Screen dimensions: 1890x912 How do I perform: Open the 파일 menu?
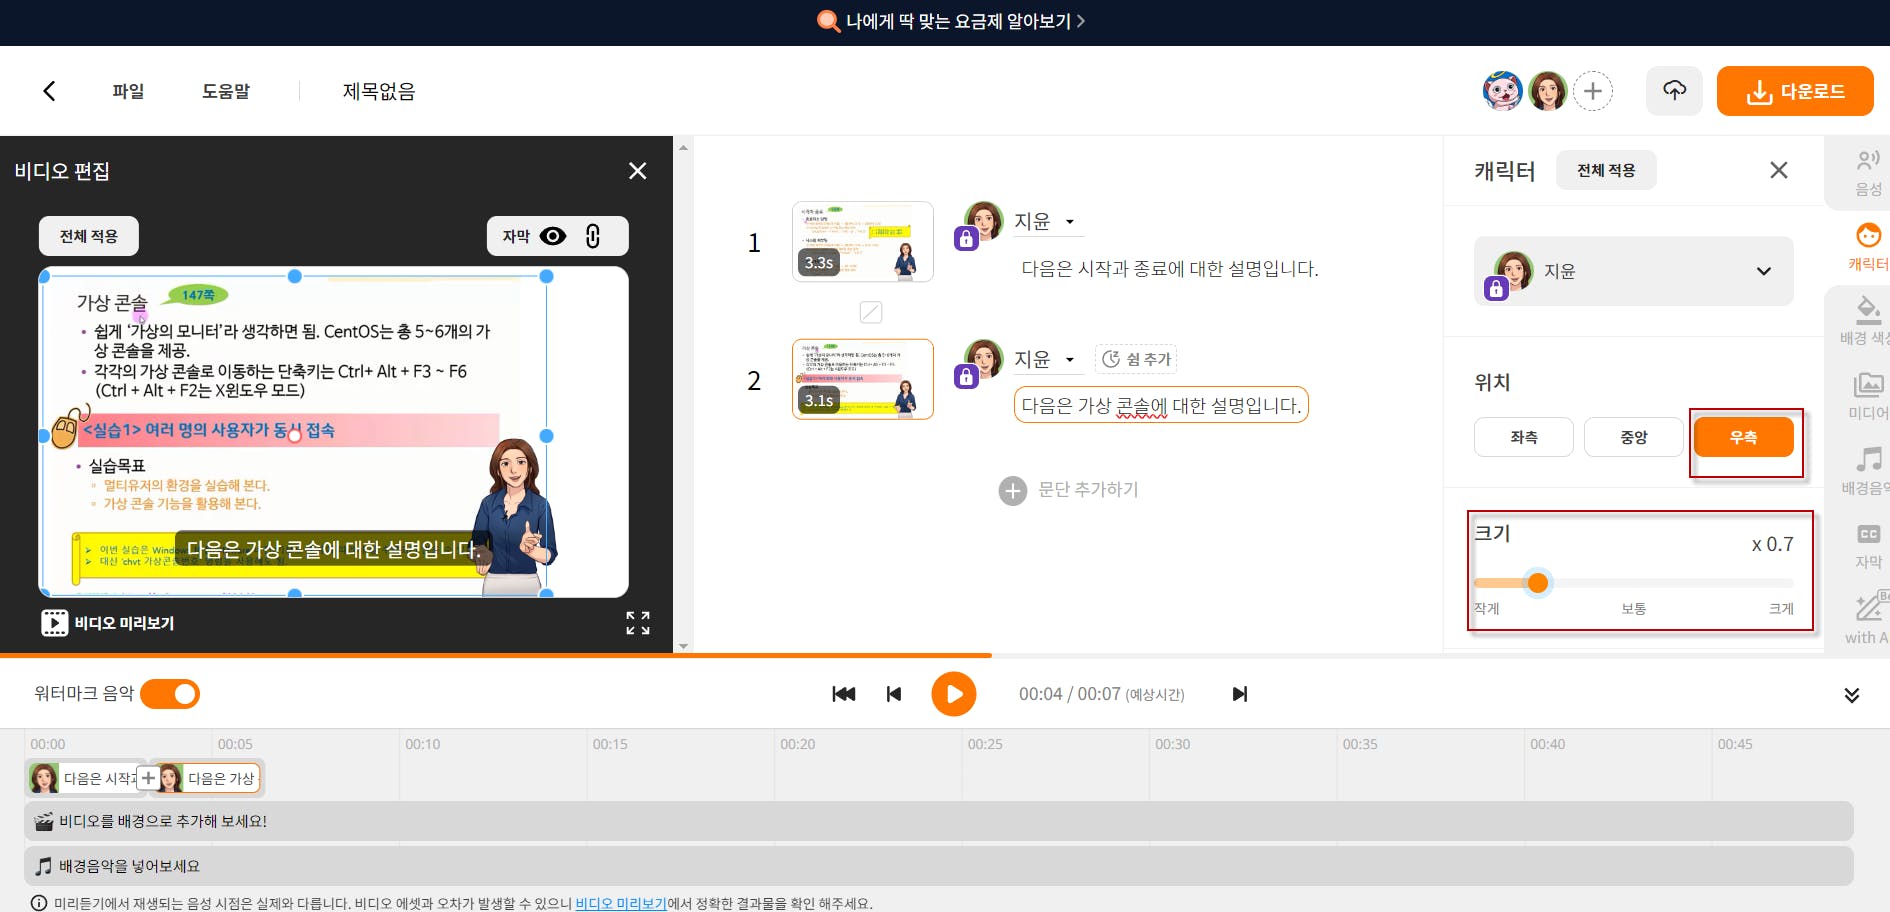coord(128,91)
